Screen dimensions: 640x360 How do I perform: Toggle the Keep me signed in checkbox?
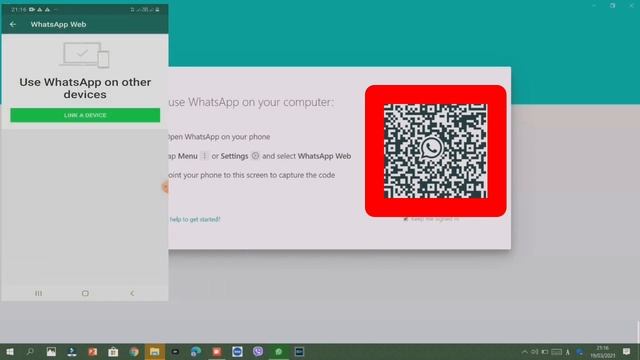pyautogui.click(x=405, y=219)
